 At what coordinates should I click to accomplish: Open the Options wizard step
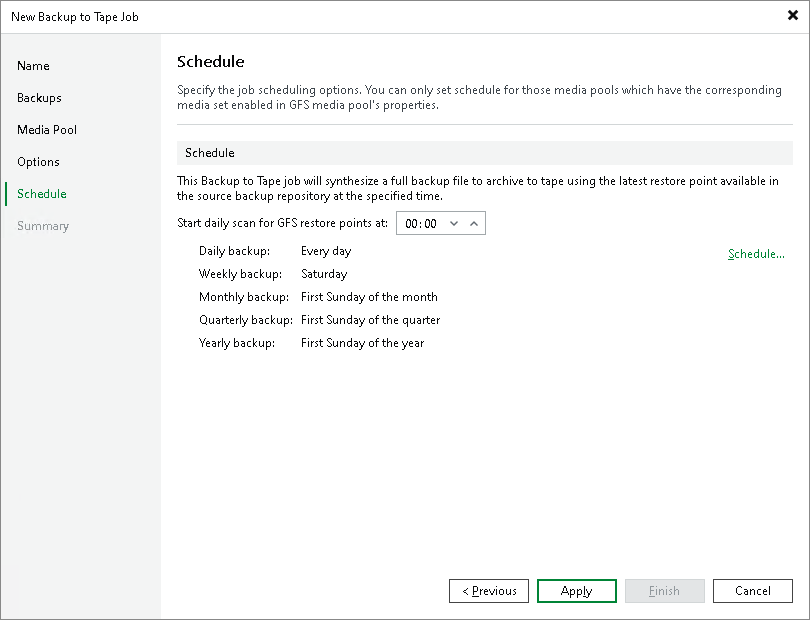(38, 162)
